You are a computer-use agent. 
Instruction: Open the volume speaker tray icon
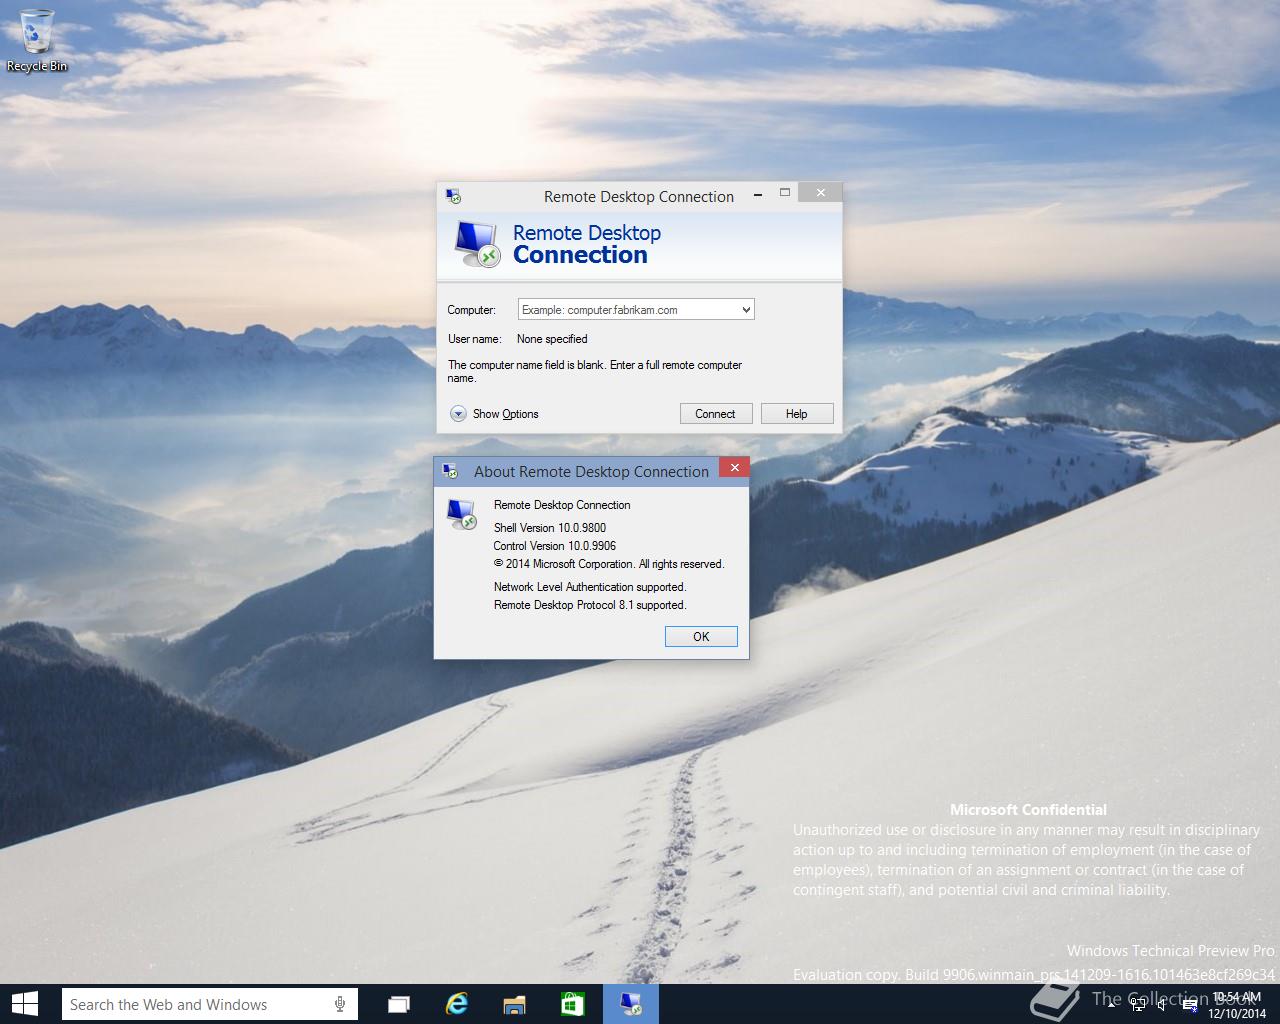[1161, 1005]
